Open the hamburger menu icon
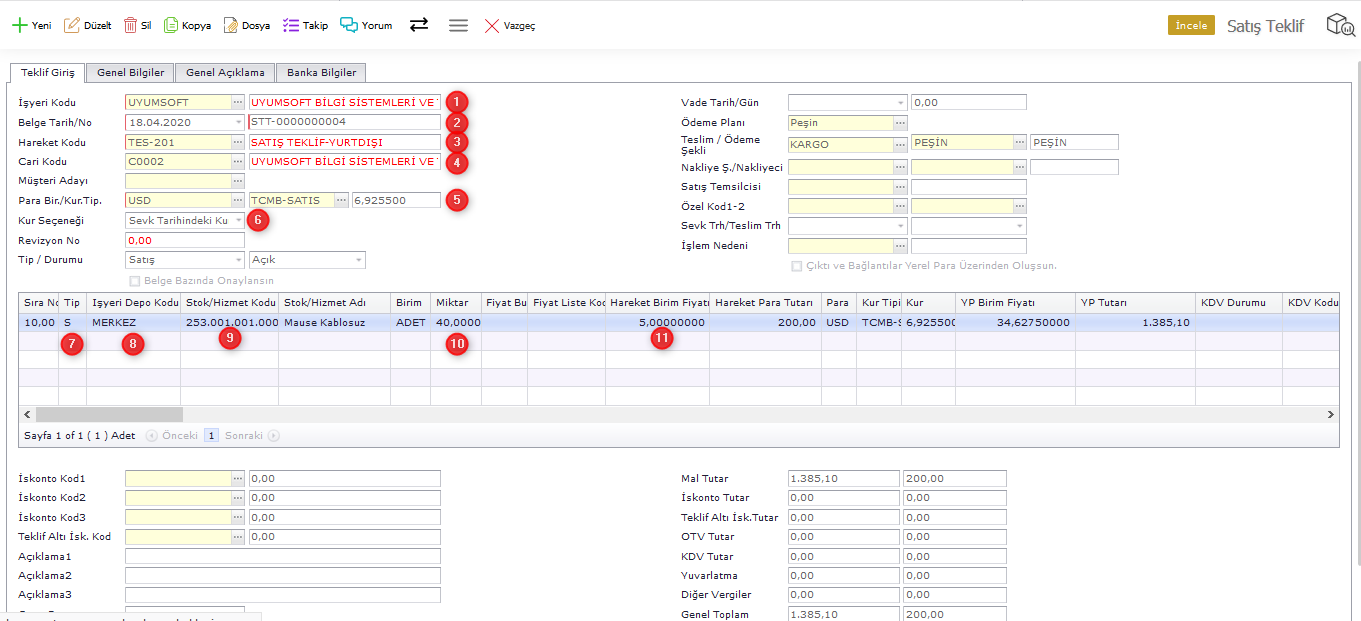Image resolution: width=1361 pixels, height=621 pixels. pyautogui.click(x=458, y=26)
